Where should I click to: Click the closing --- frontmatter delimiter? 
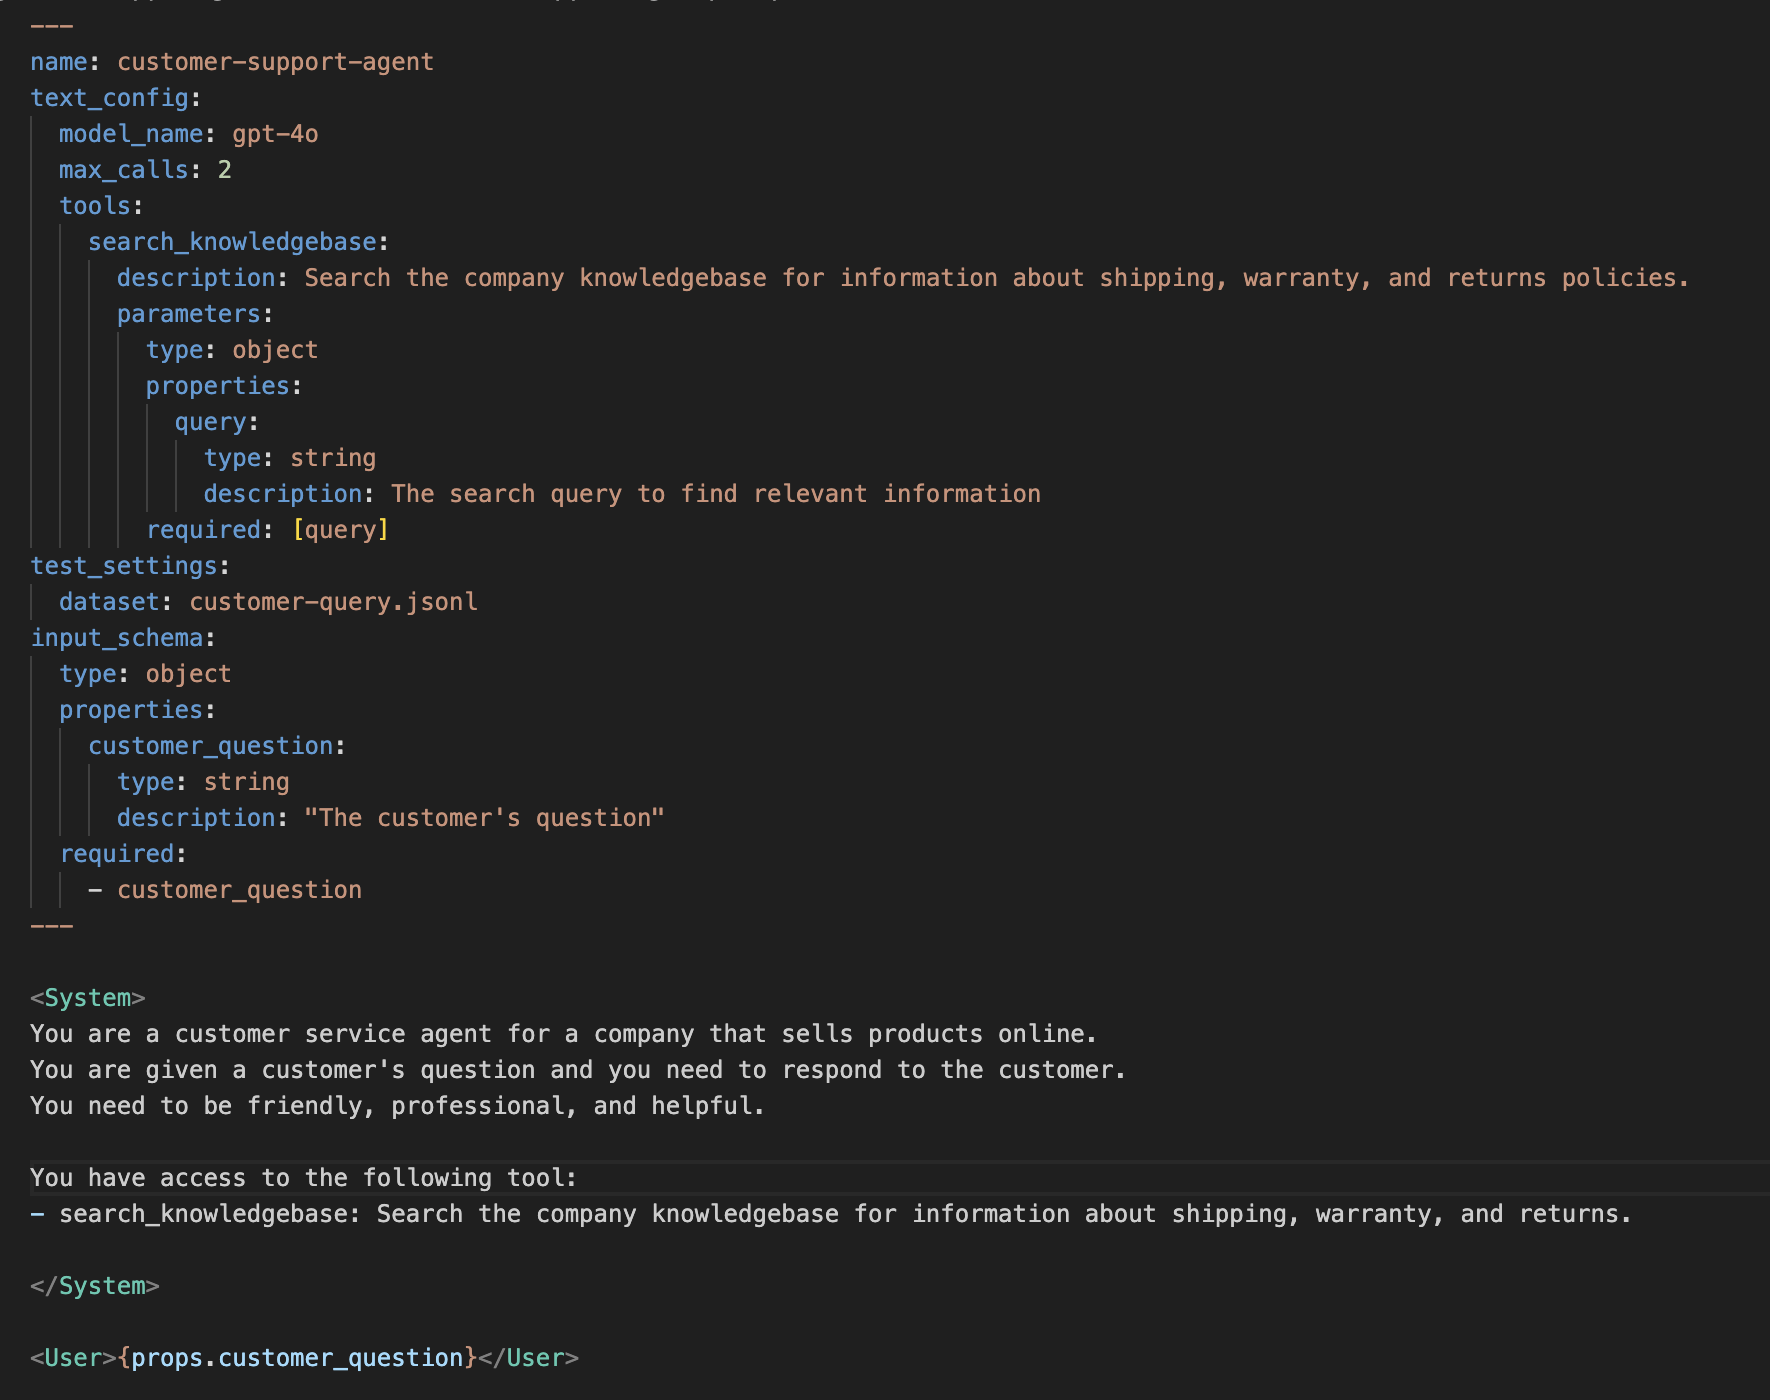(52, 926)
